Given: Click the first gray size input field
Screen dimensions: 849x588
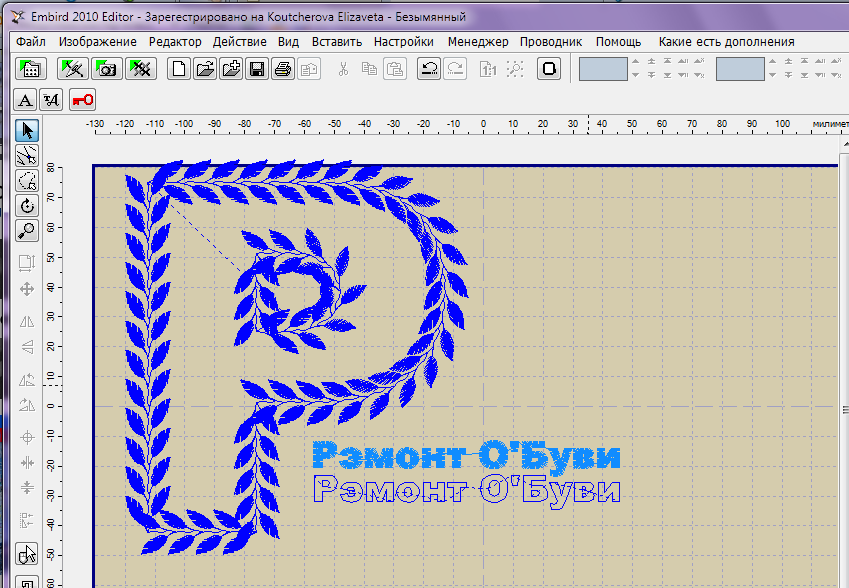Looking at the screenshot, I should click(603, 69).
